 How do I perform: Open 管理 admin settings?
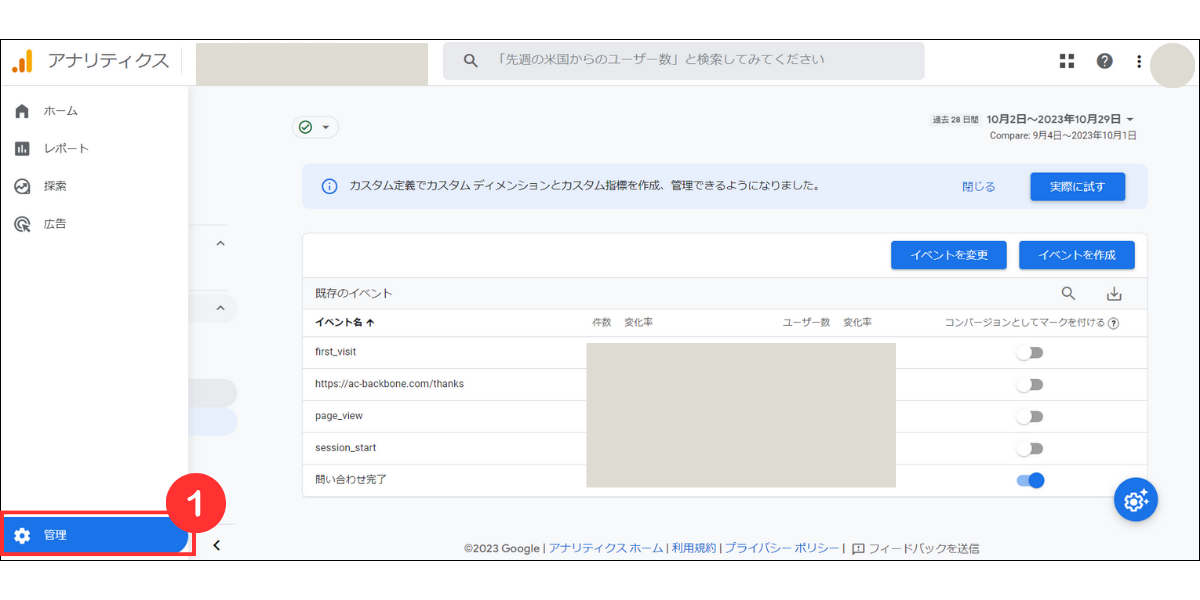tap(95, 535)
